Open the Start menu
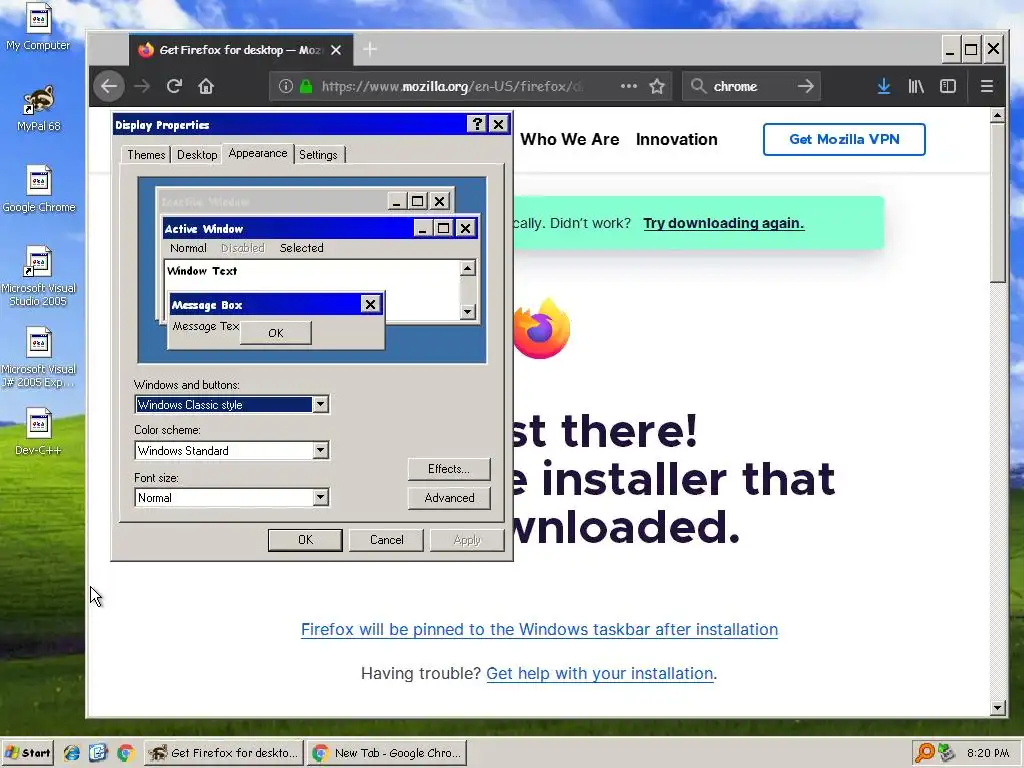 [x=28, y=753]
